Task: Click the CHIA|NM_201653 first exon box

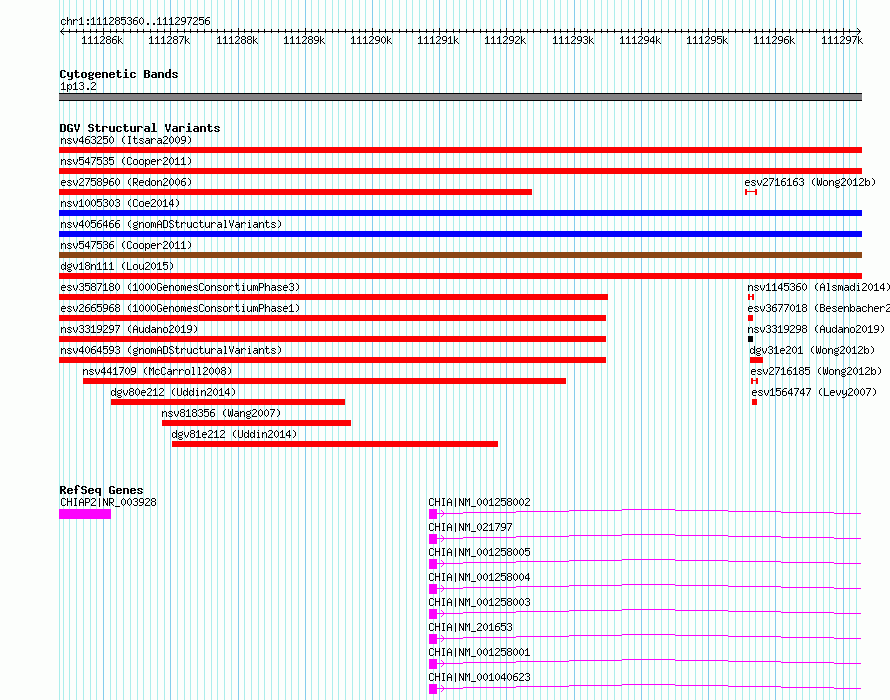Action: [x=433, y=639]
